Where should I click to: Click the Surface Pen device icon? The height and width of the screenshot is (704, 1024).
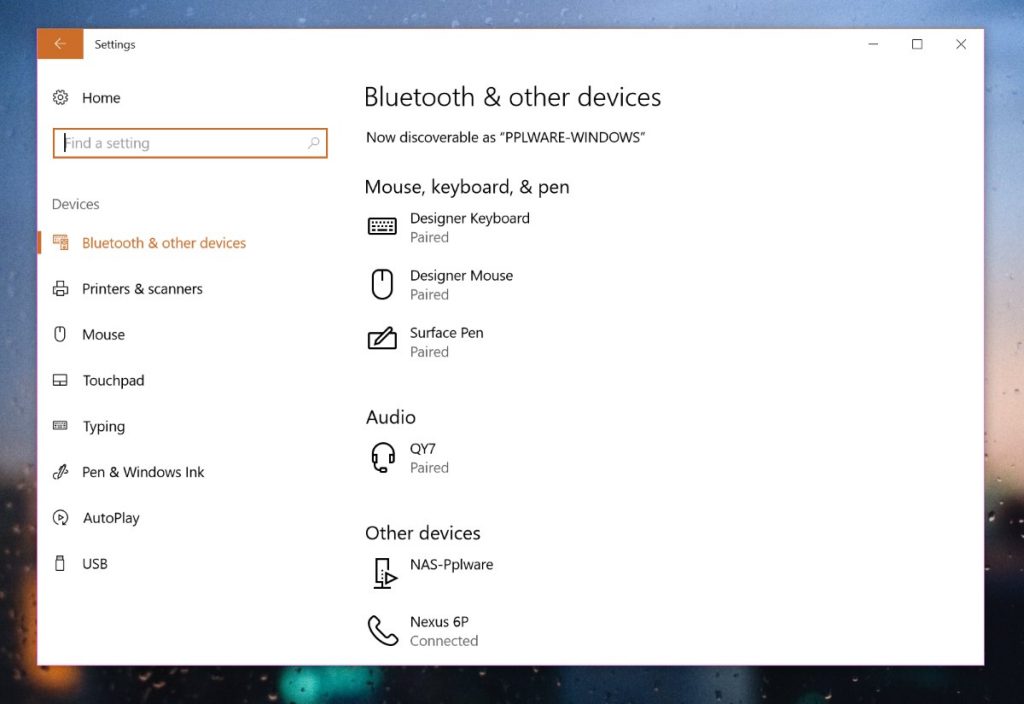(x=382, y=341)
